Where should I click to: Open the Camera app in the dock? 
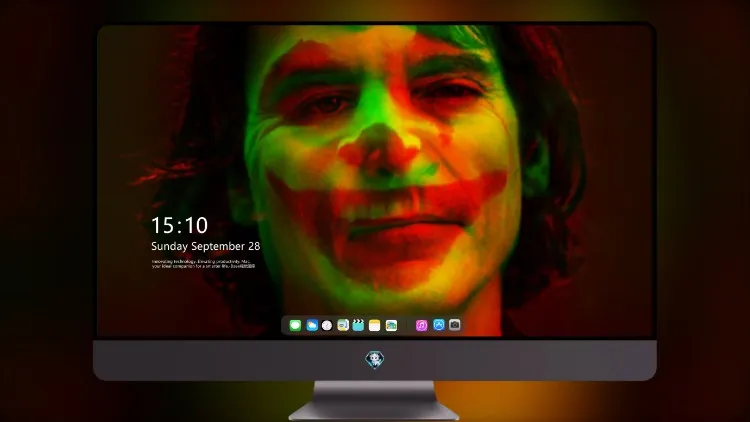click(455, 325)
